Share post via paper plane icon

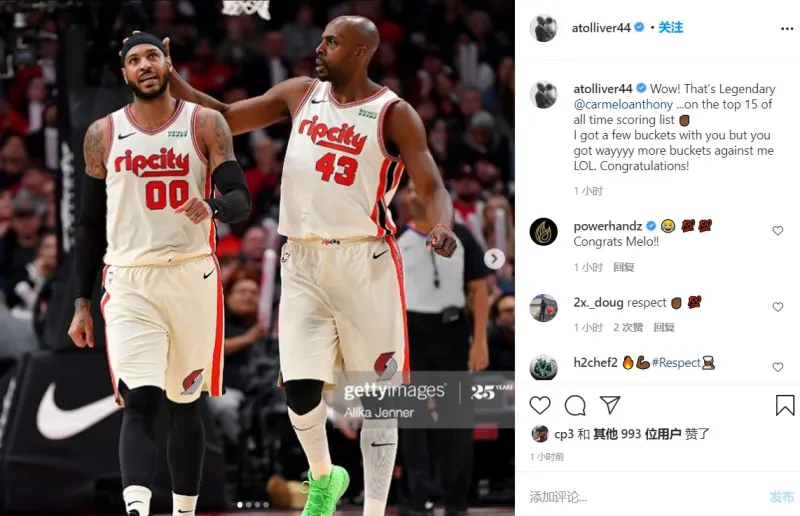point(610,405)
